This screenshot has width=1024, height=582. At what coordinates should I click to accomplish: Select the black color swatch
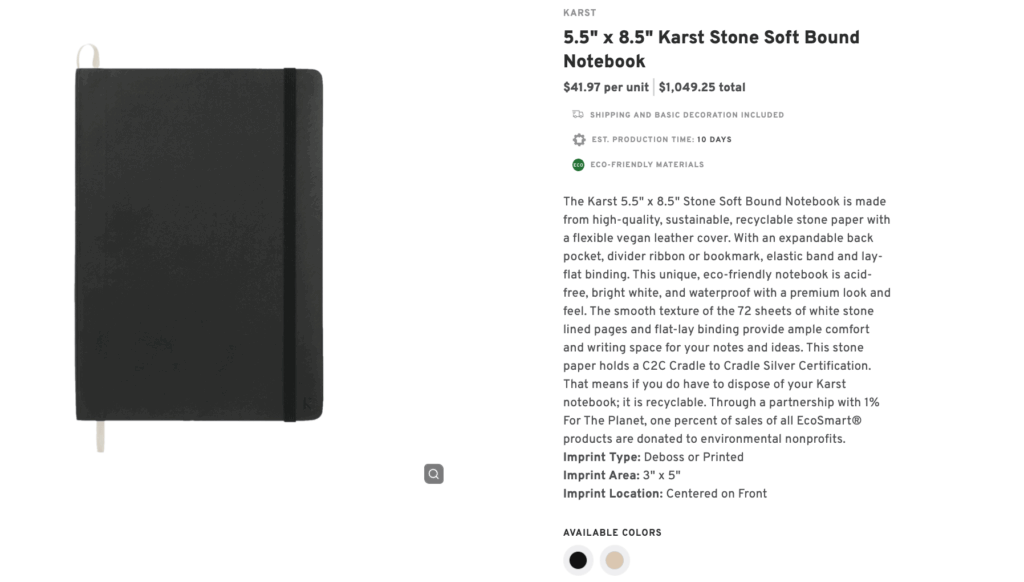(577, 560)
